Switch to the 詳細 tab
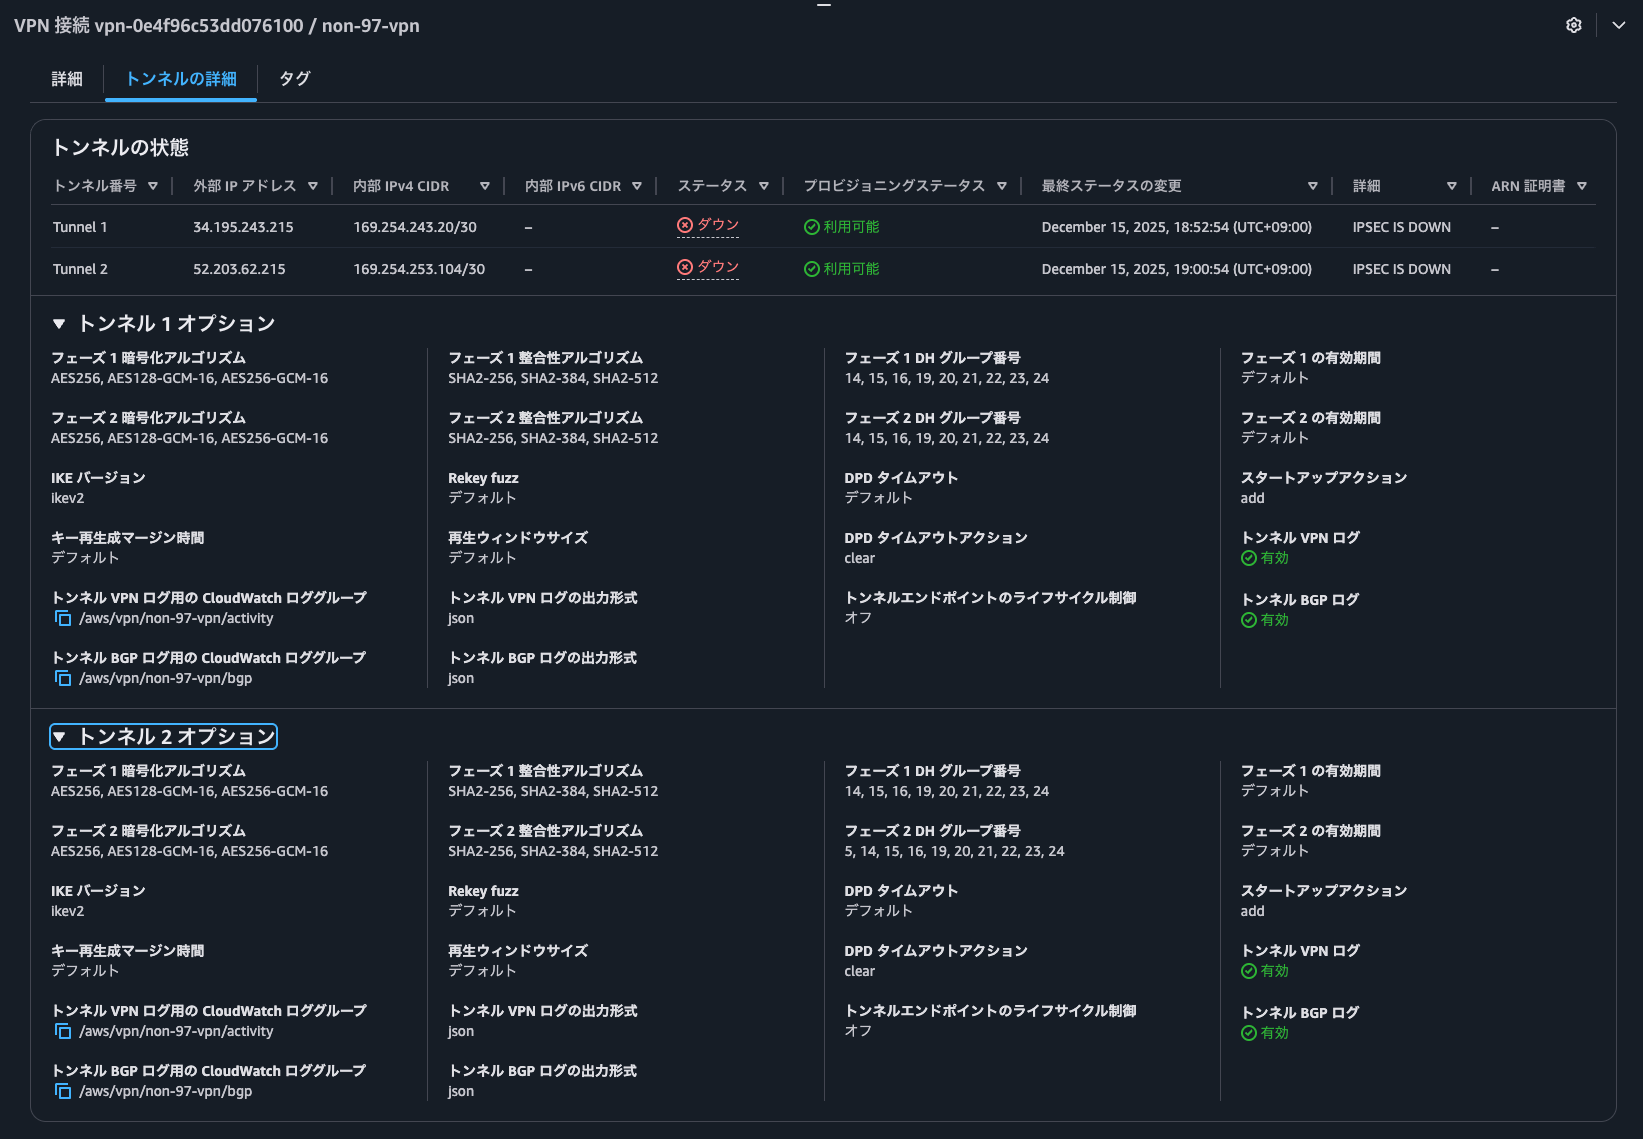This screenshot has height=1139, width=1643. (x=67, y=79)
